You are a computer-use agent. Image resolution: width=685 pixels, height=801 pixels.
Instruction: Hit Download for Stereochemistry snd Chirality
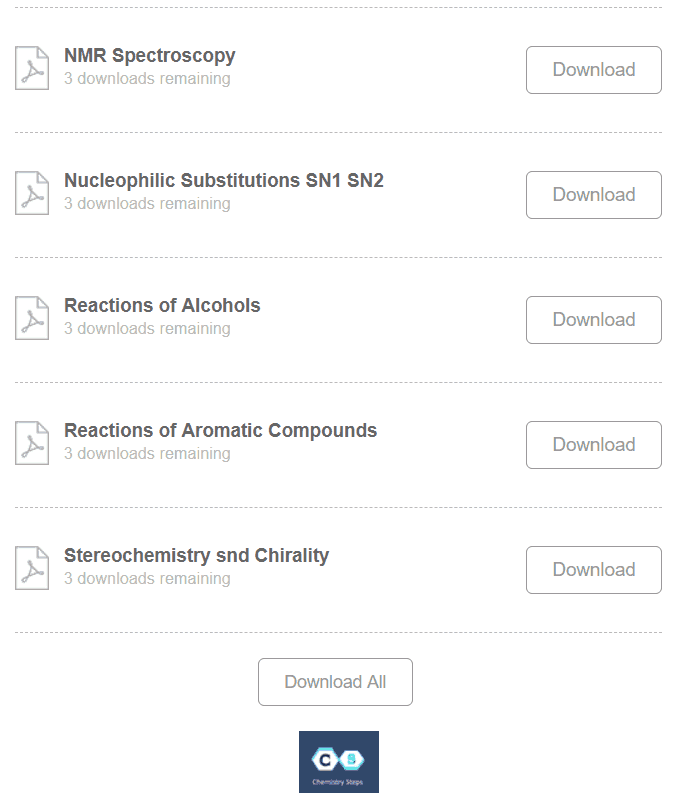point(593,570)
